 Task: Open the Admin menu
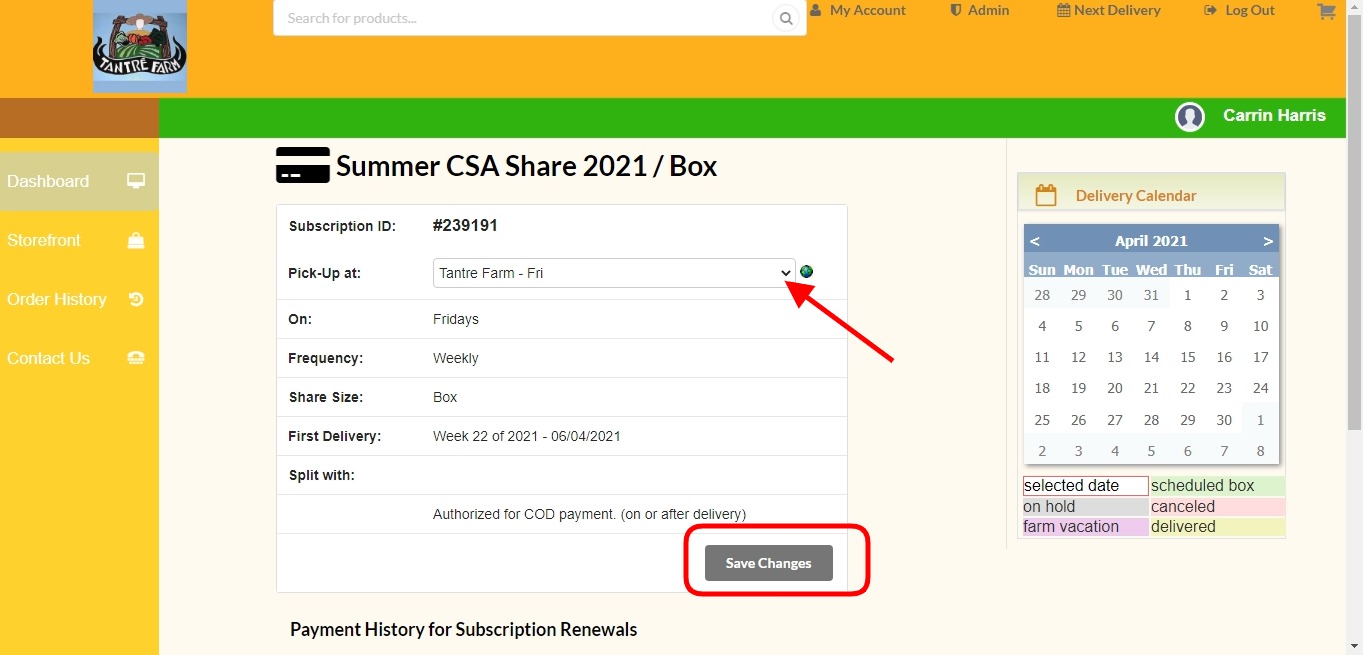979,10
